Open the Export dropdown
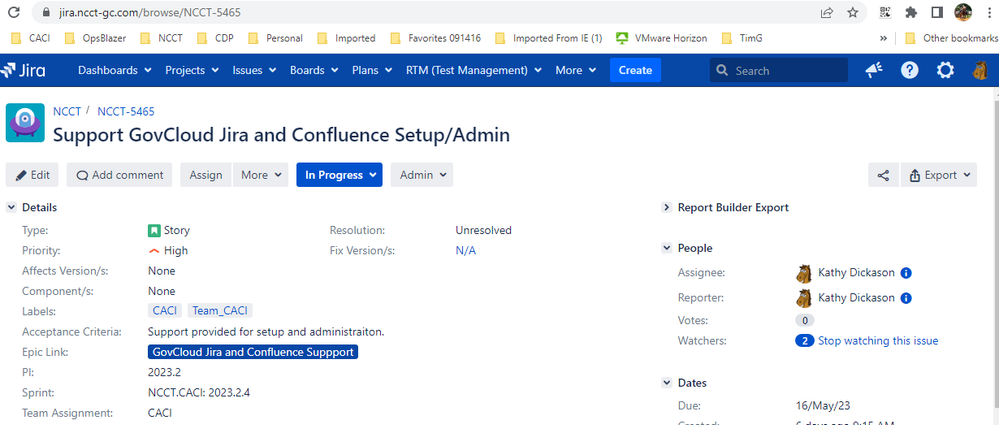The height and width of the screenshot is (425, 999). click(x=939, y=175)
